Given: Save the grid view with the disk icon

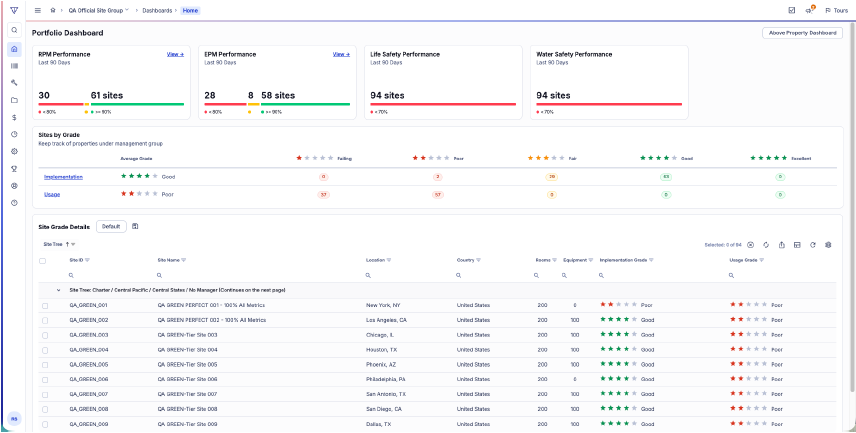Looking at the screenshot, I should [135, 226].
